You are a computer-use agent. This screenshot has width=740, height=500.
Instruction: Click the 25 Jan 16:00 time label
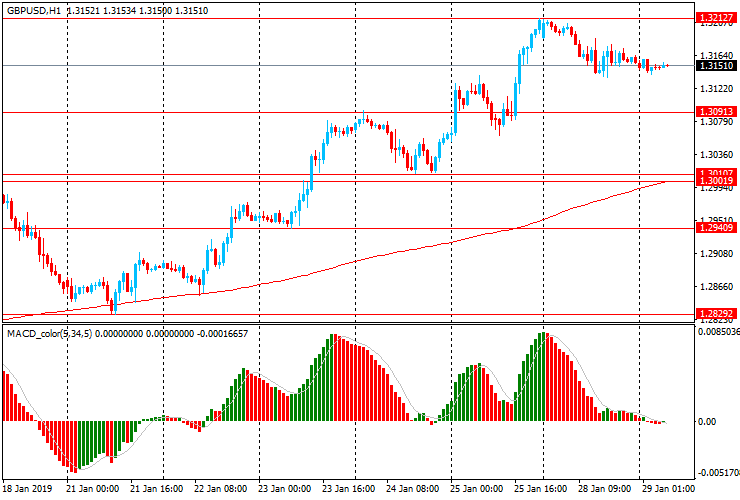point(540,489)
